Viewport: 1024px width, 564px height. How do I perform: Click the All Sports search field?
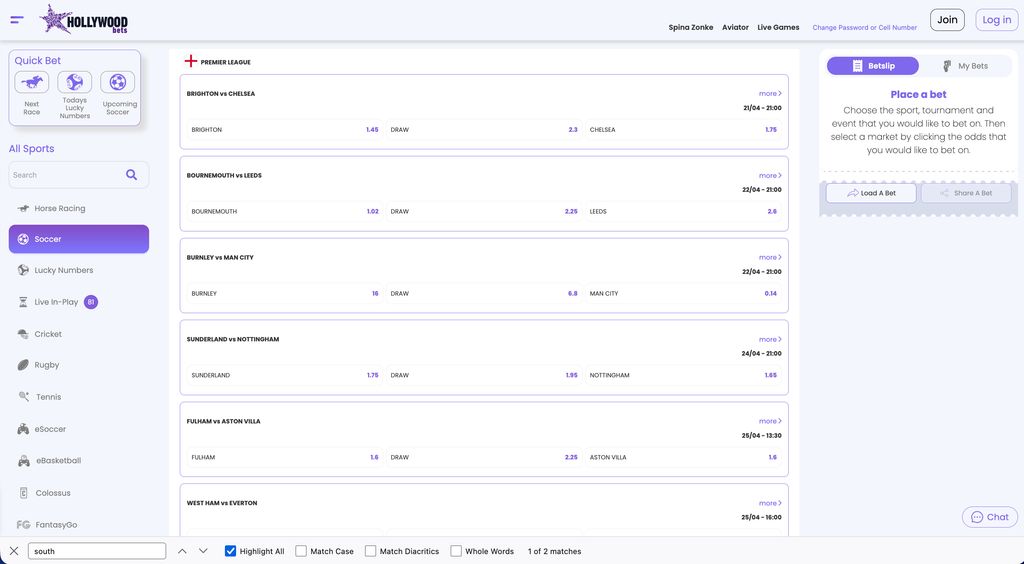coord(78,175)
